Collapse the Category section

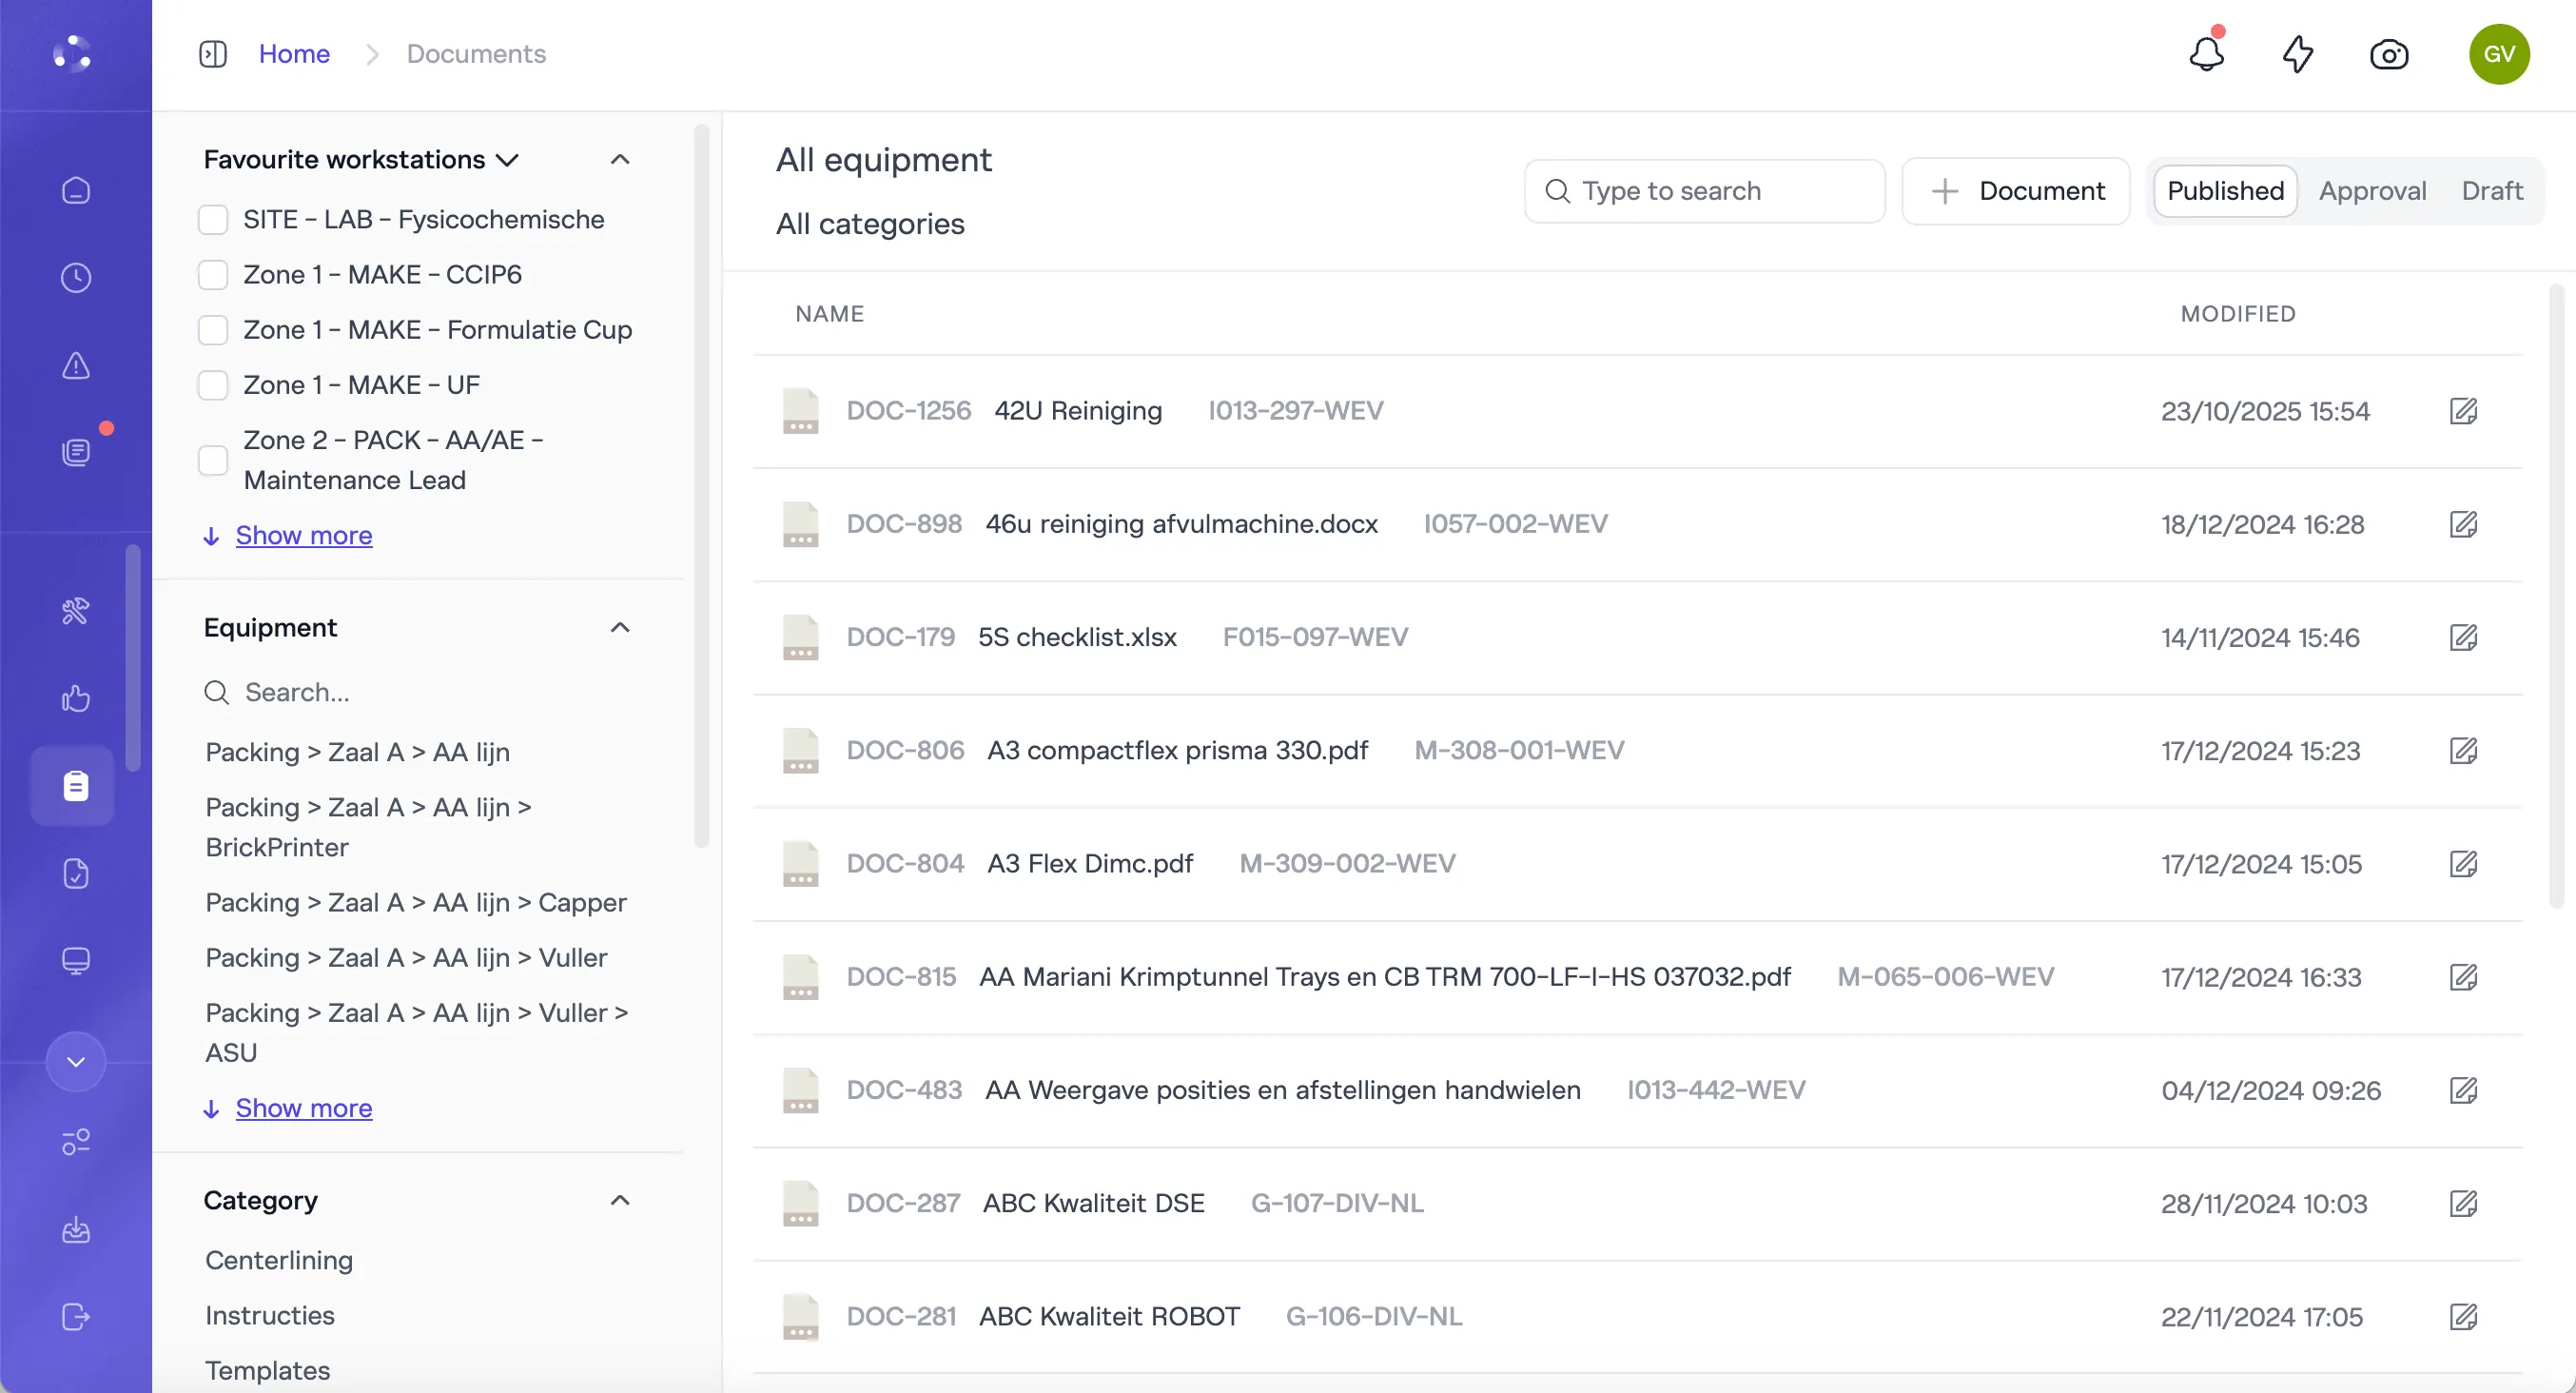click(620, 1200)
